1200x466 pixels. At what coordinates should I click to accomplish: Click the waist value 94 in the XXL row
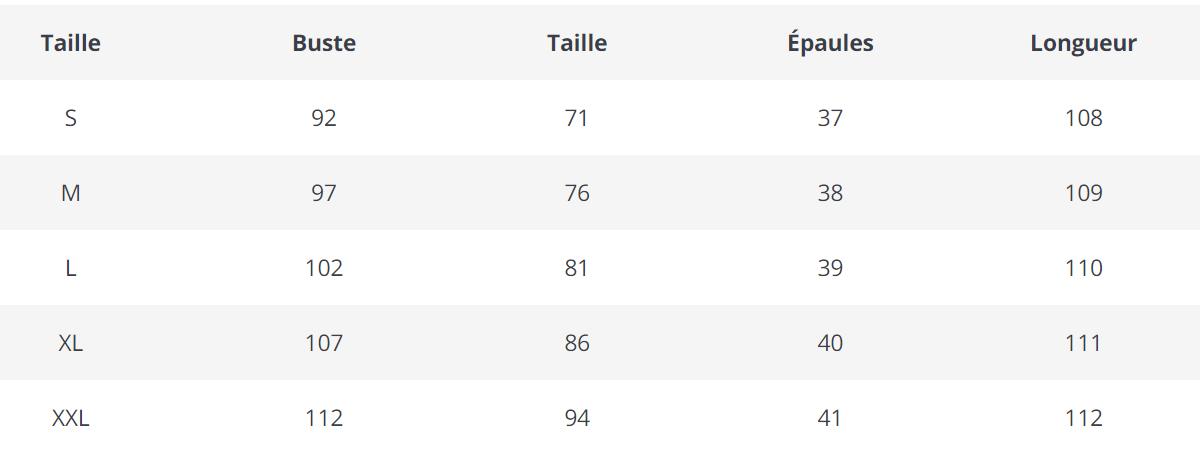pos(577,418)
